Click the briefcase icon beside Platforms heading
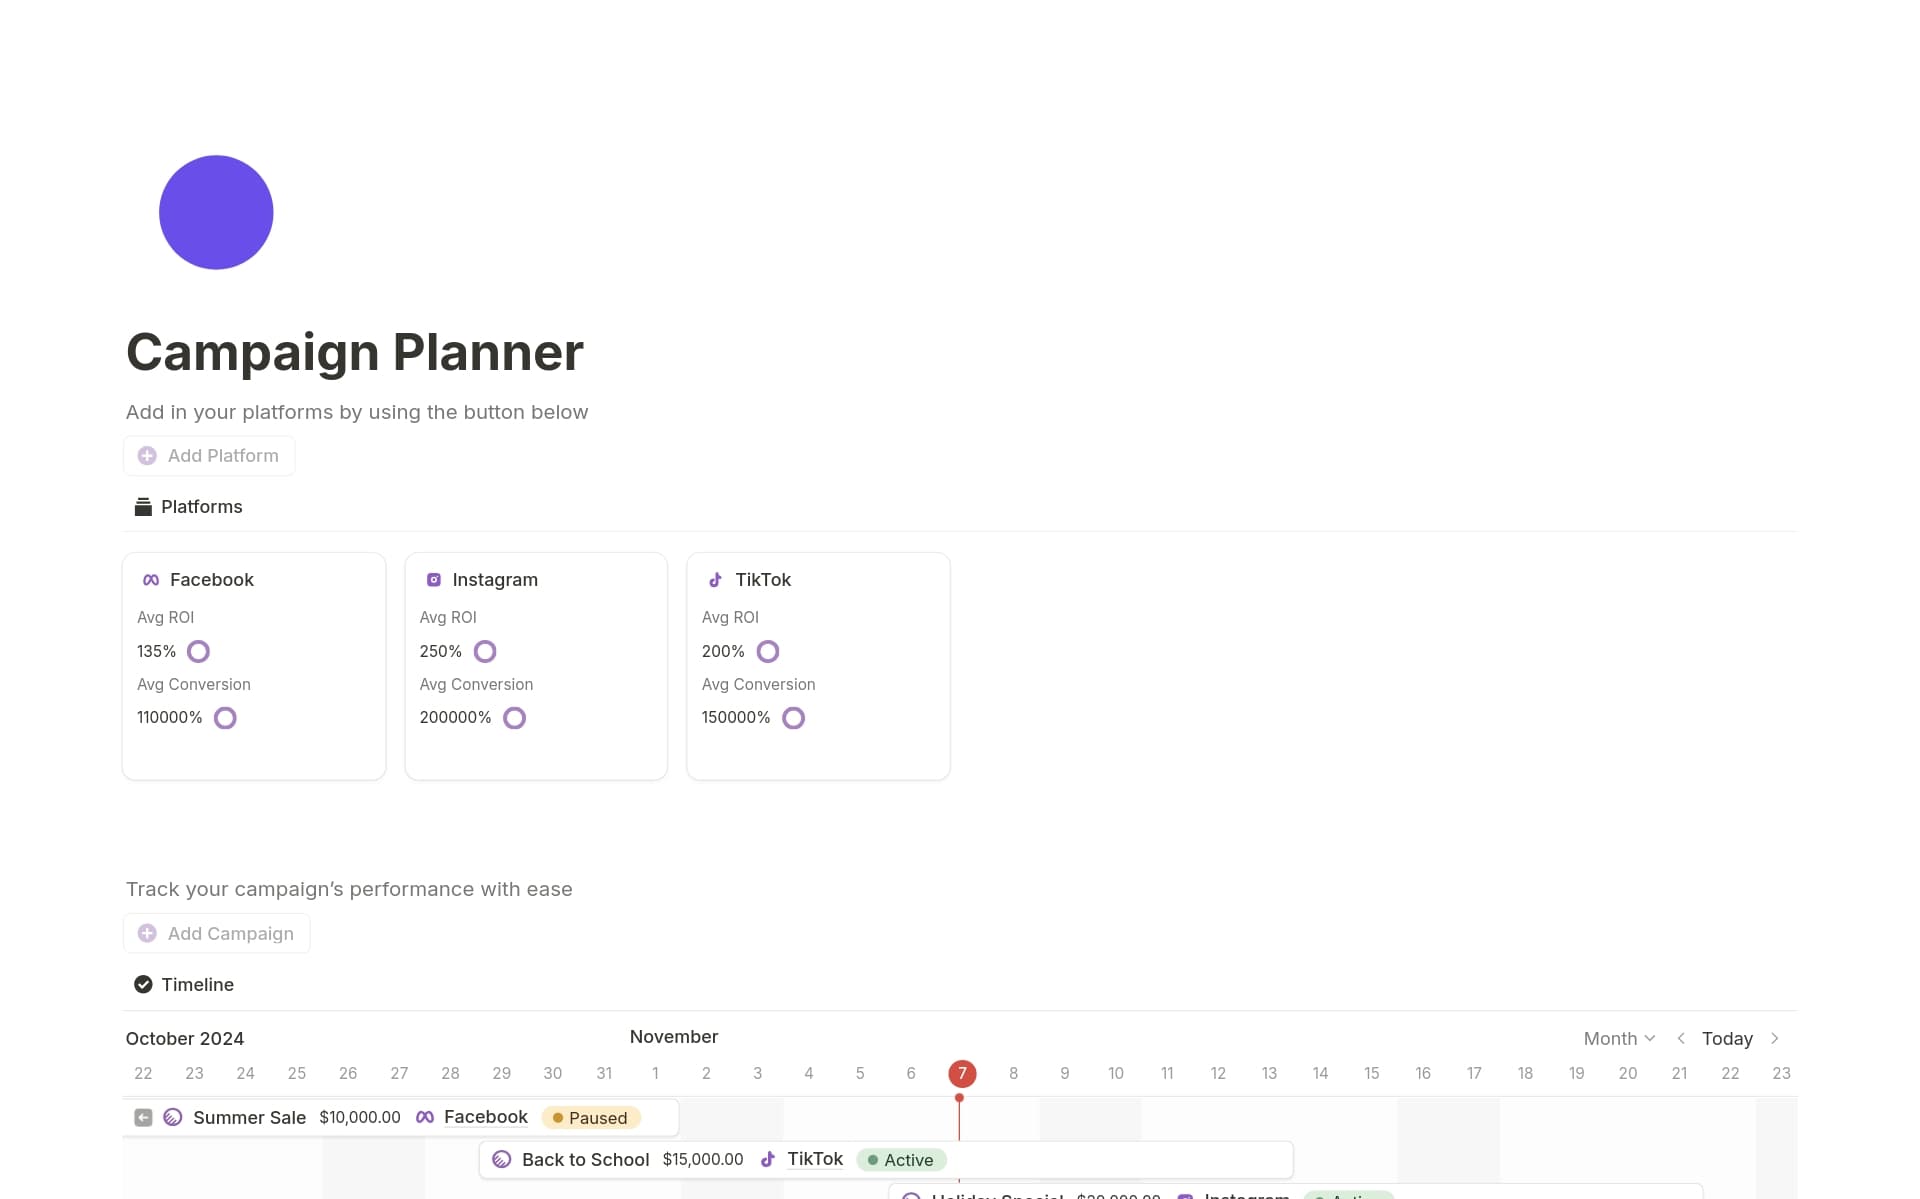The image size is (1920, 1199). [143, 506]
